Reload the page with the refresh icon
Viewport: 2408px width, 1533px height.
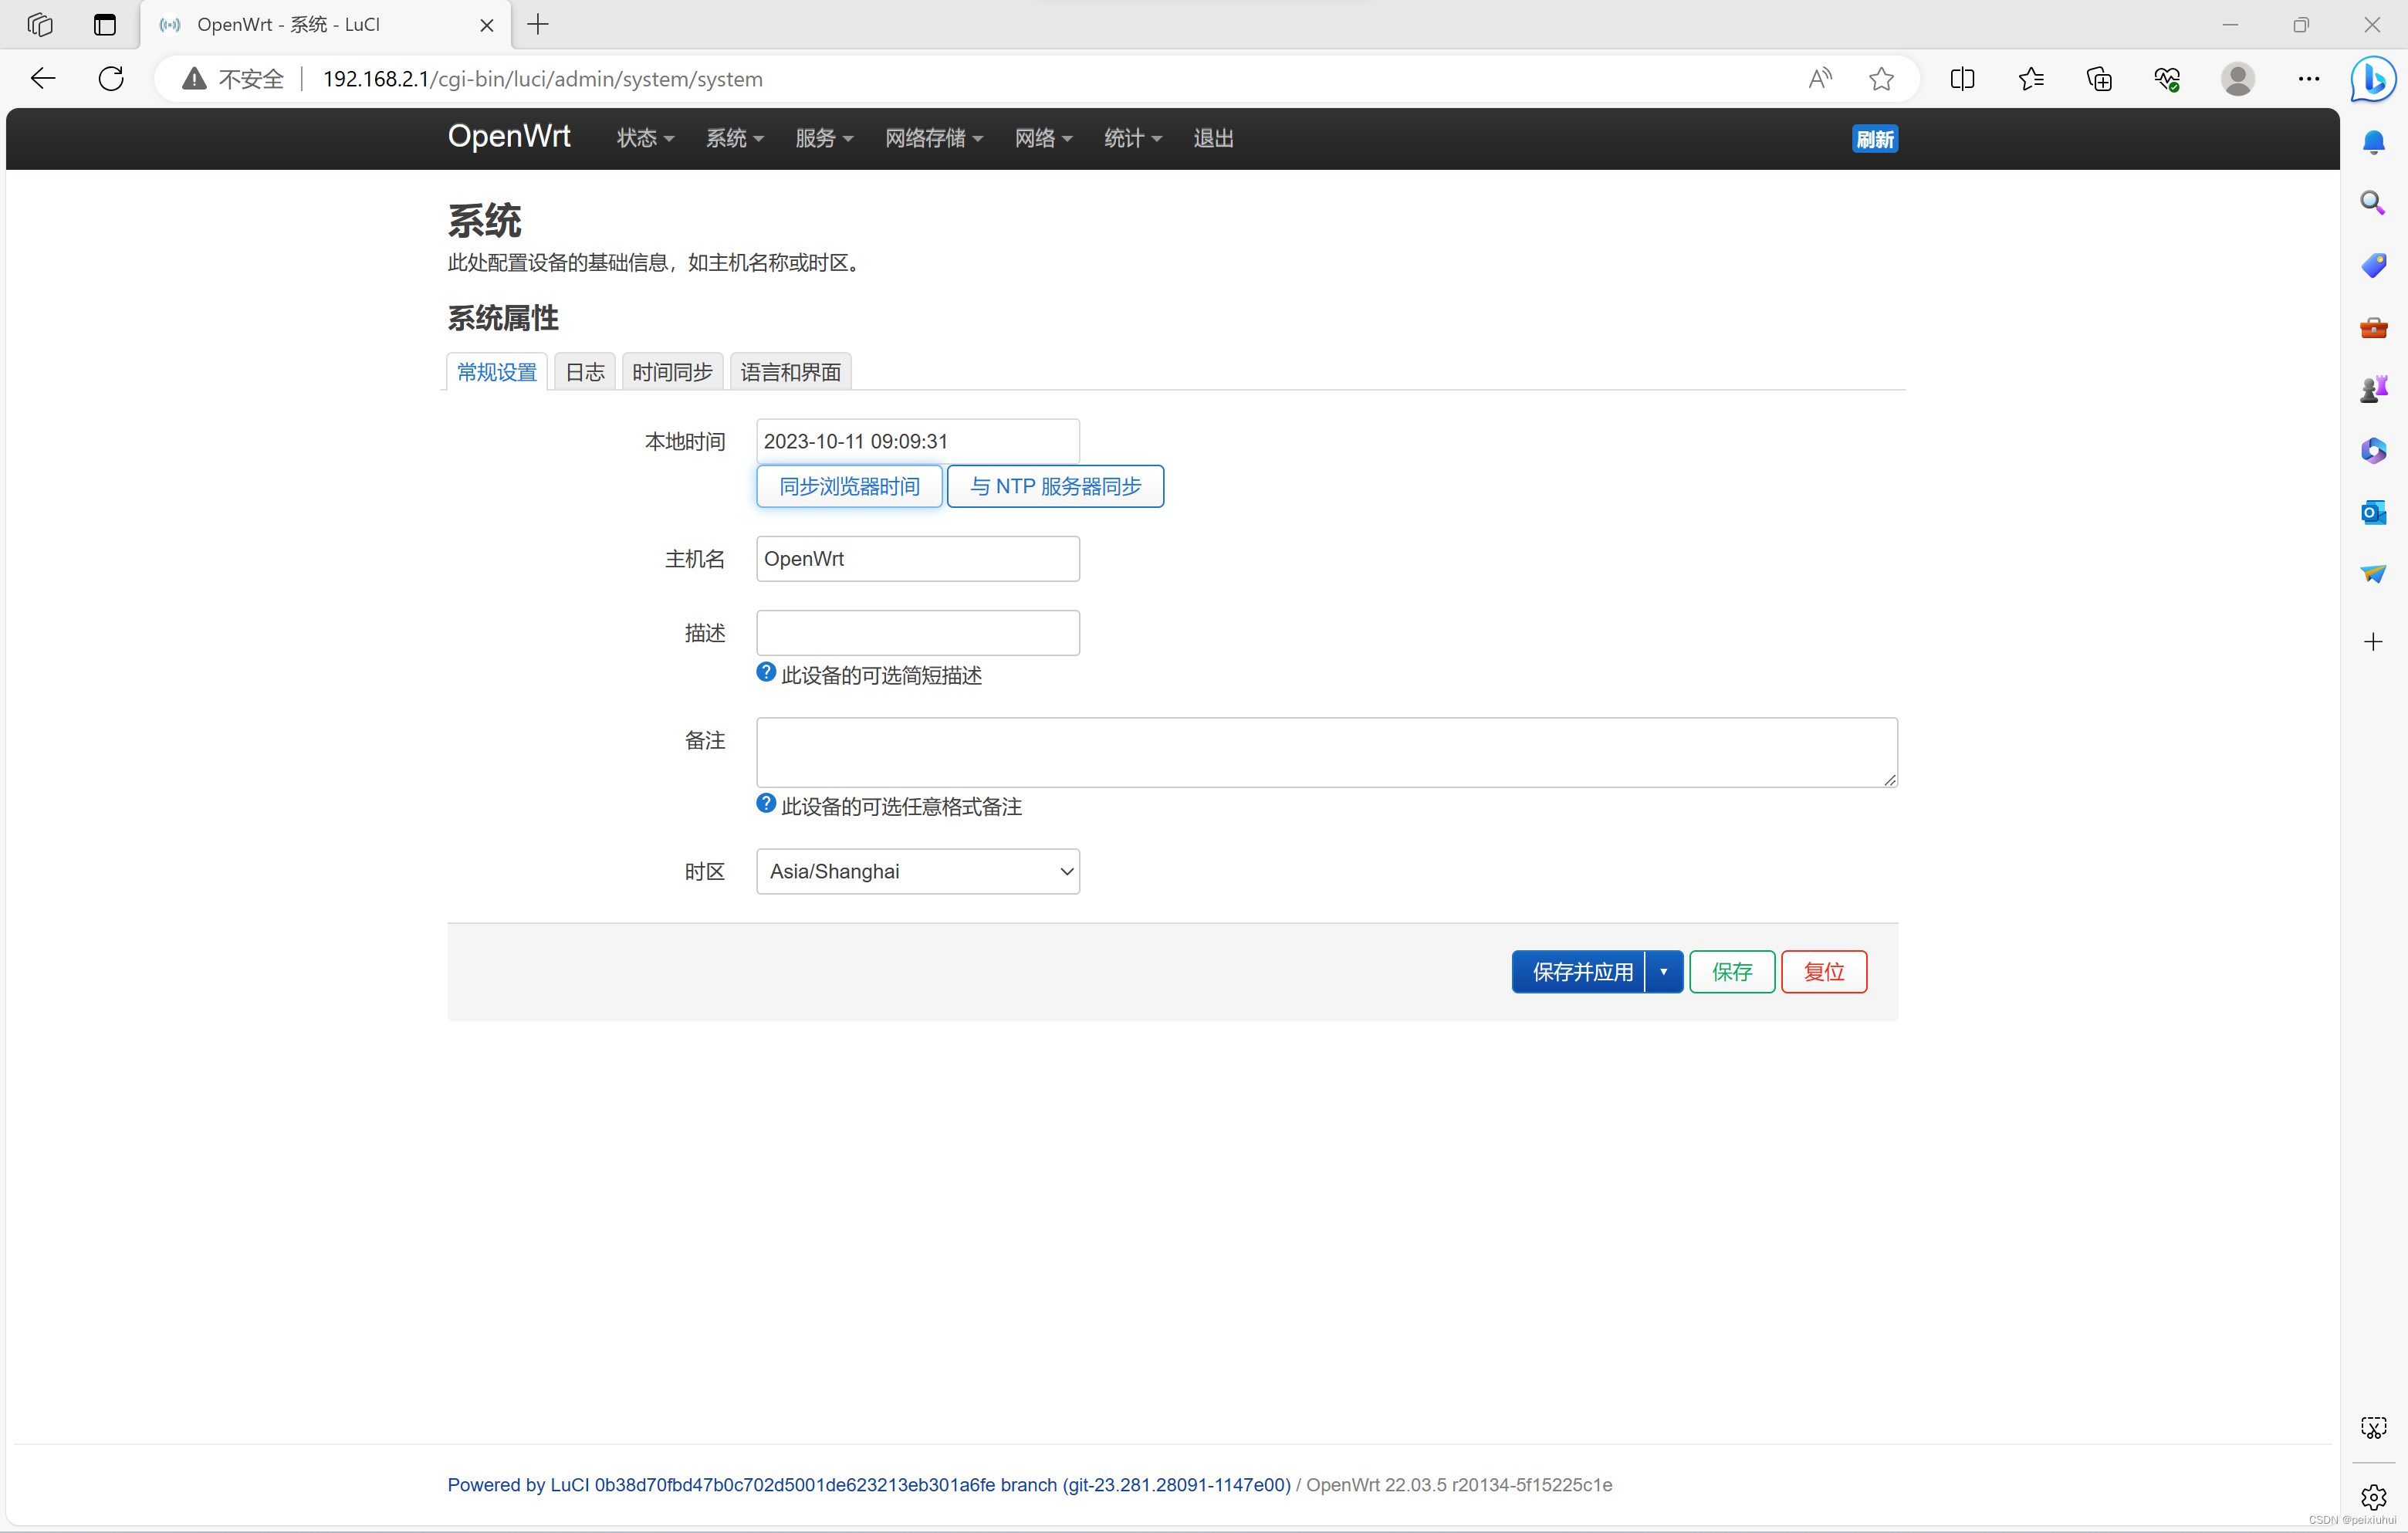(111, 78)
